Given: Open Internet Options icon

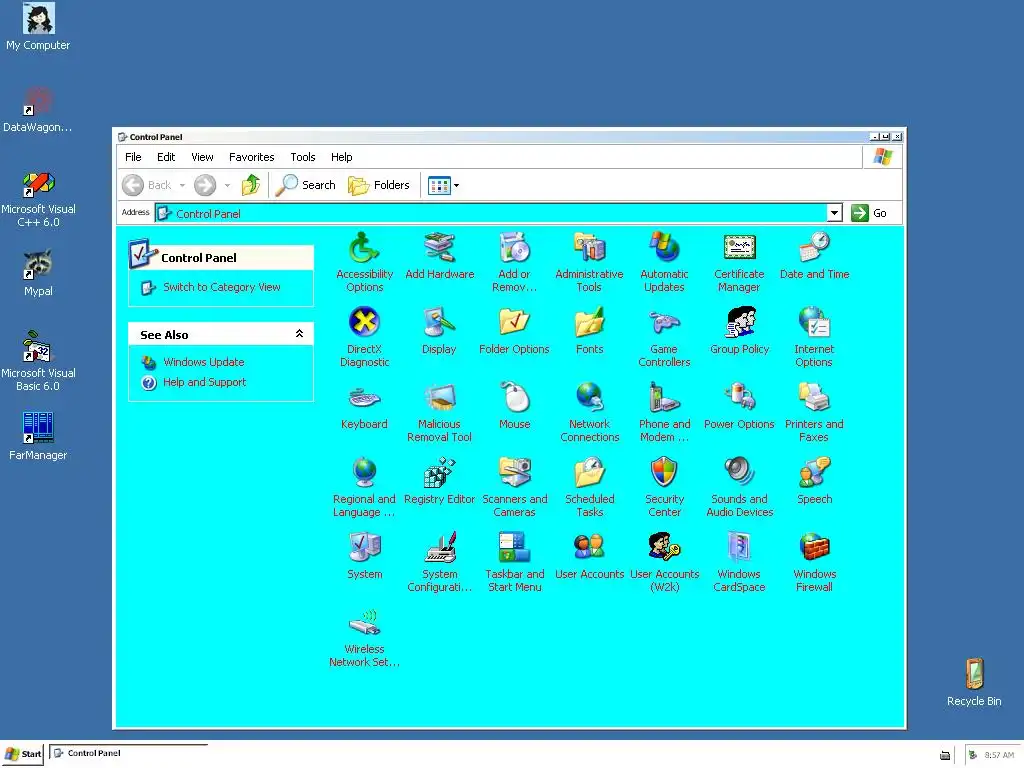Looking at the screenshot, I should (814, 336).
